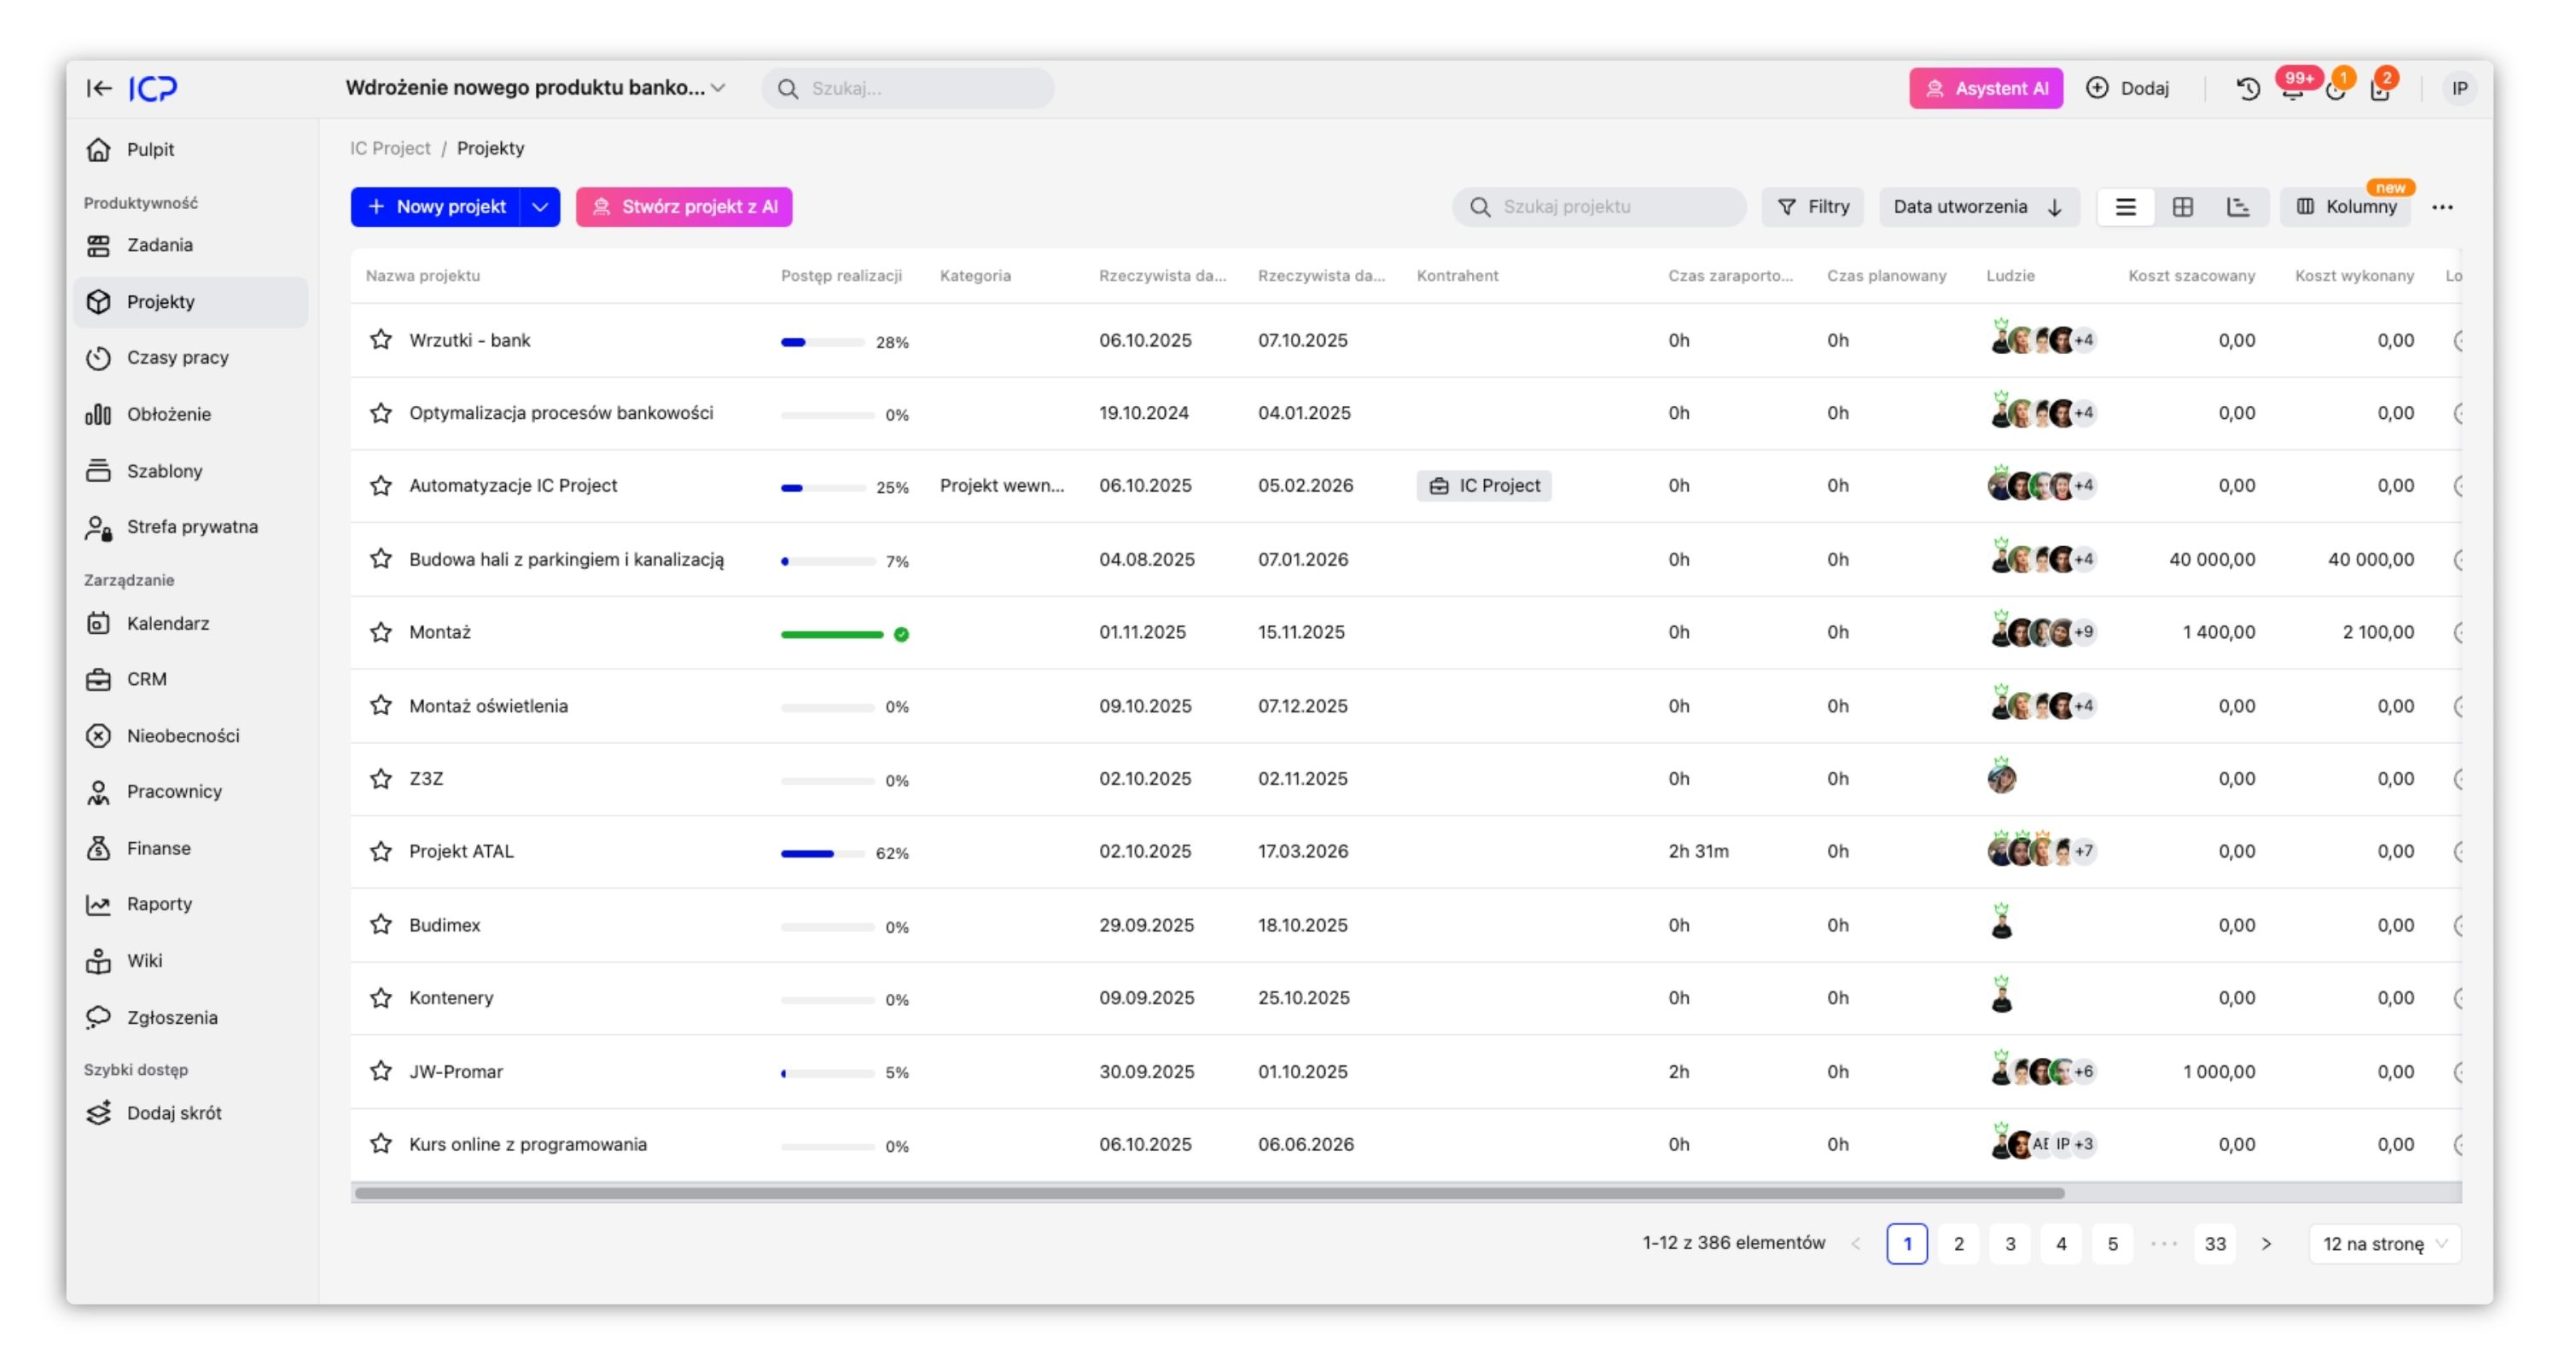Open the Filtry filter button

coord(1813,207)
